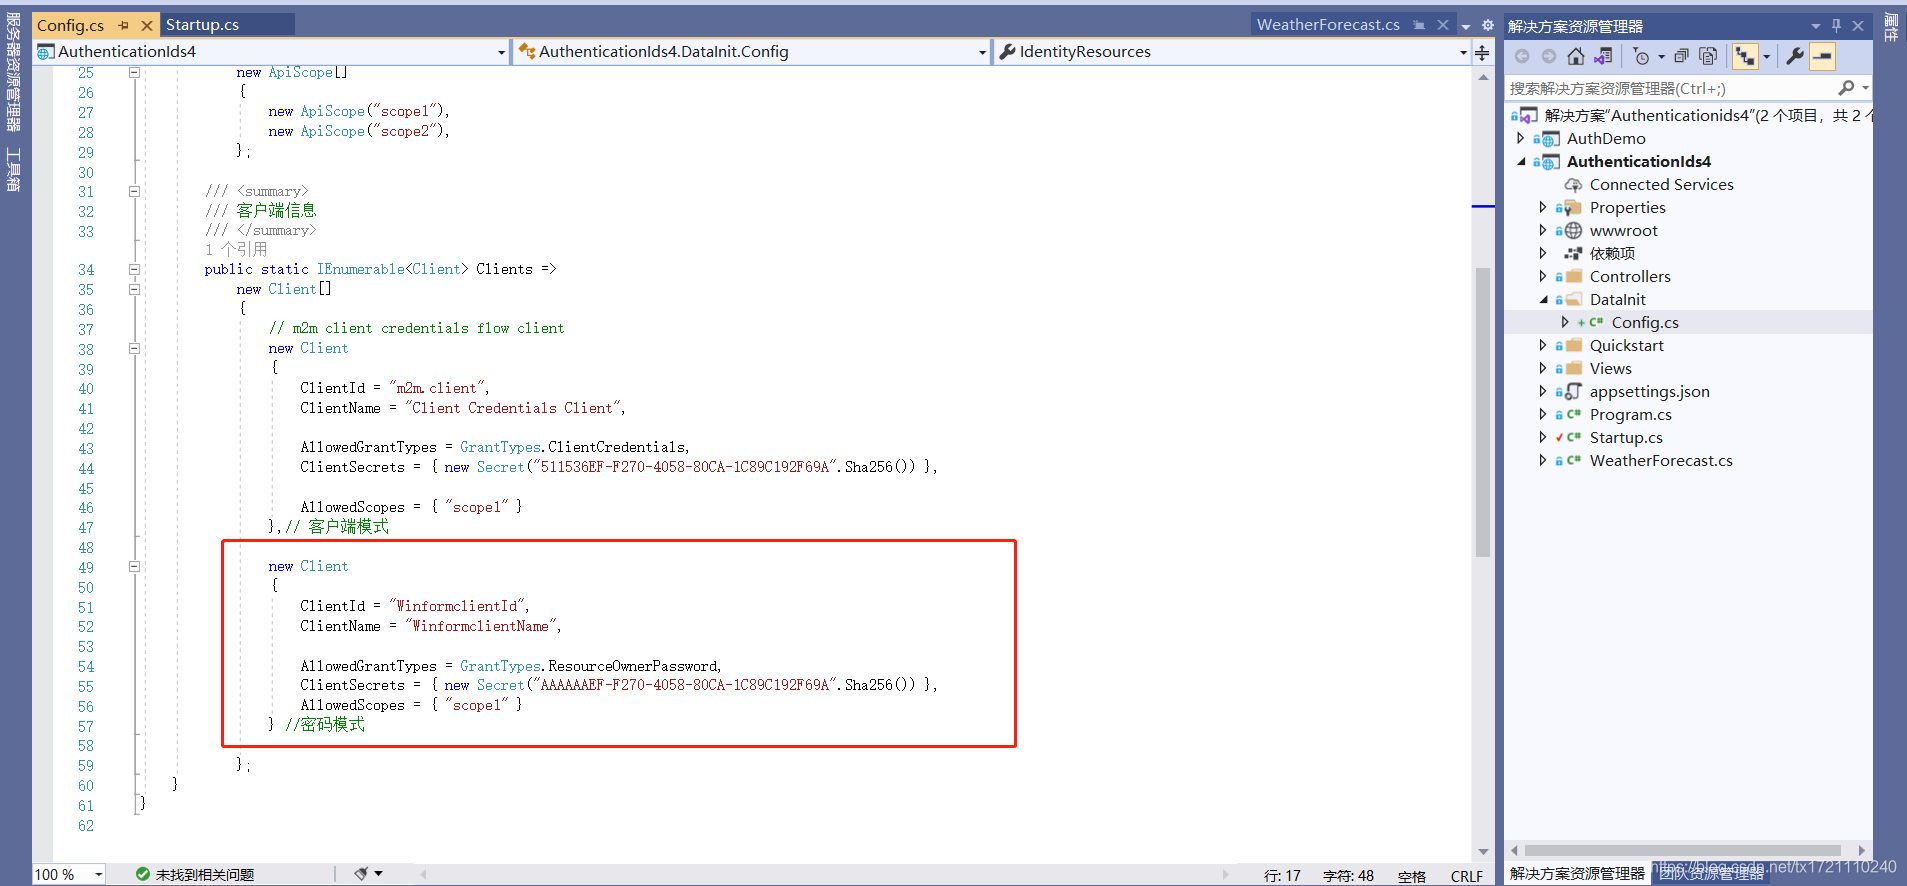
Task: Select WeatherForecast.cs in Solution Explorer
Action: click(1660, 460)
